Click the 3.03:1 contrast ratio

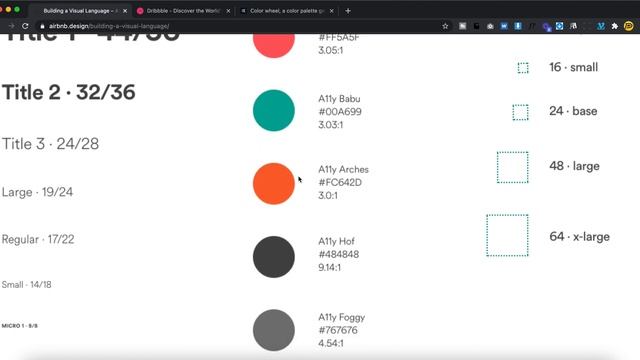click(x=331, y=125)
